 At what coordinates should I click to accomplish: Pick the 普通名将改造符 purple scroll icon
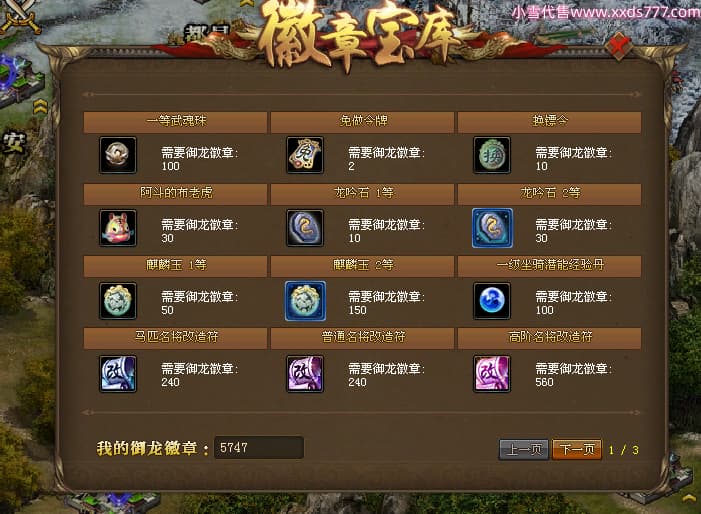point(305,374)
